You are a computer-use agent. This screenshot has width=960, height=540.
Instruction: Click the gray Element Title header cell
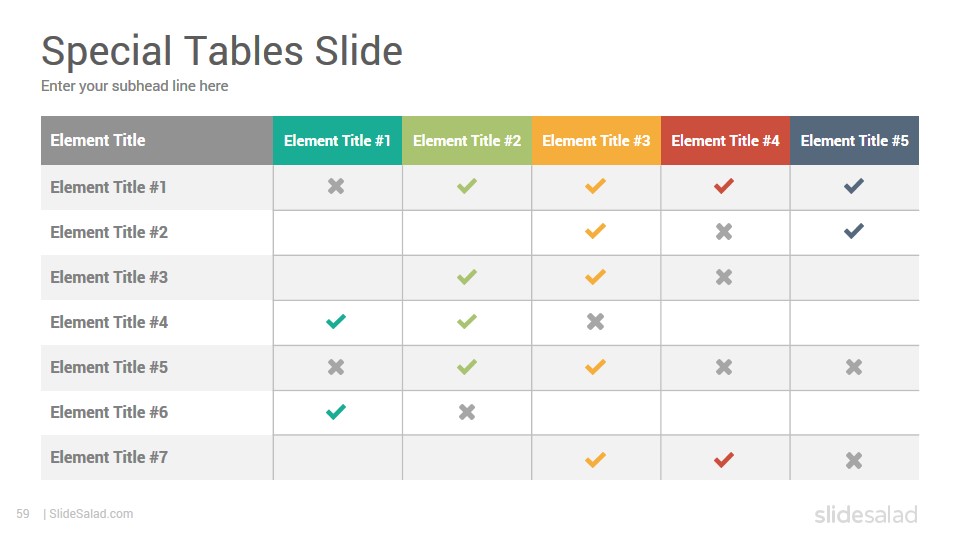(x=157, y=140)
